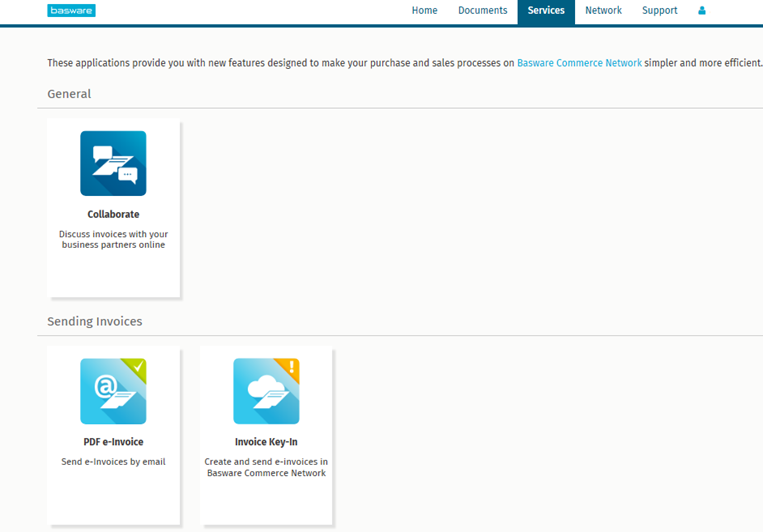Follow the Basware Commerce Network link

(579, 63)
